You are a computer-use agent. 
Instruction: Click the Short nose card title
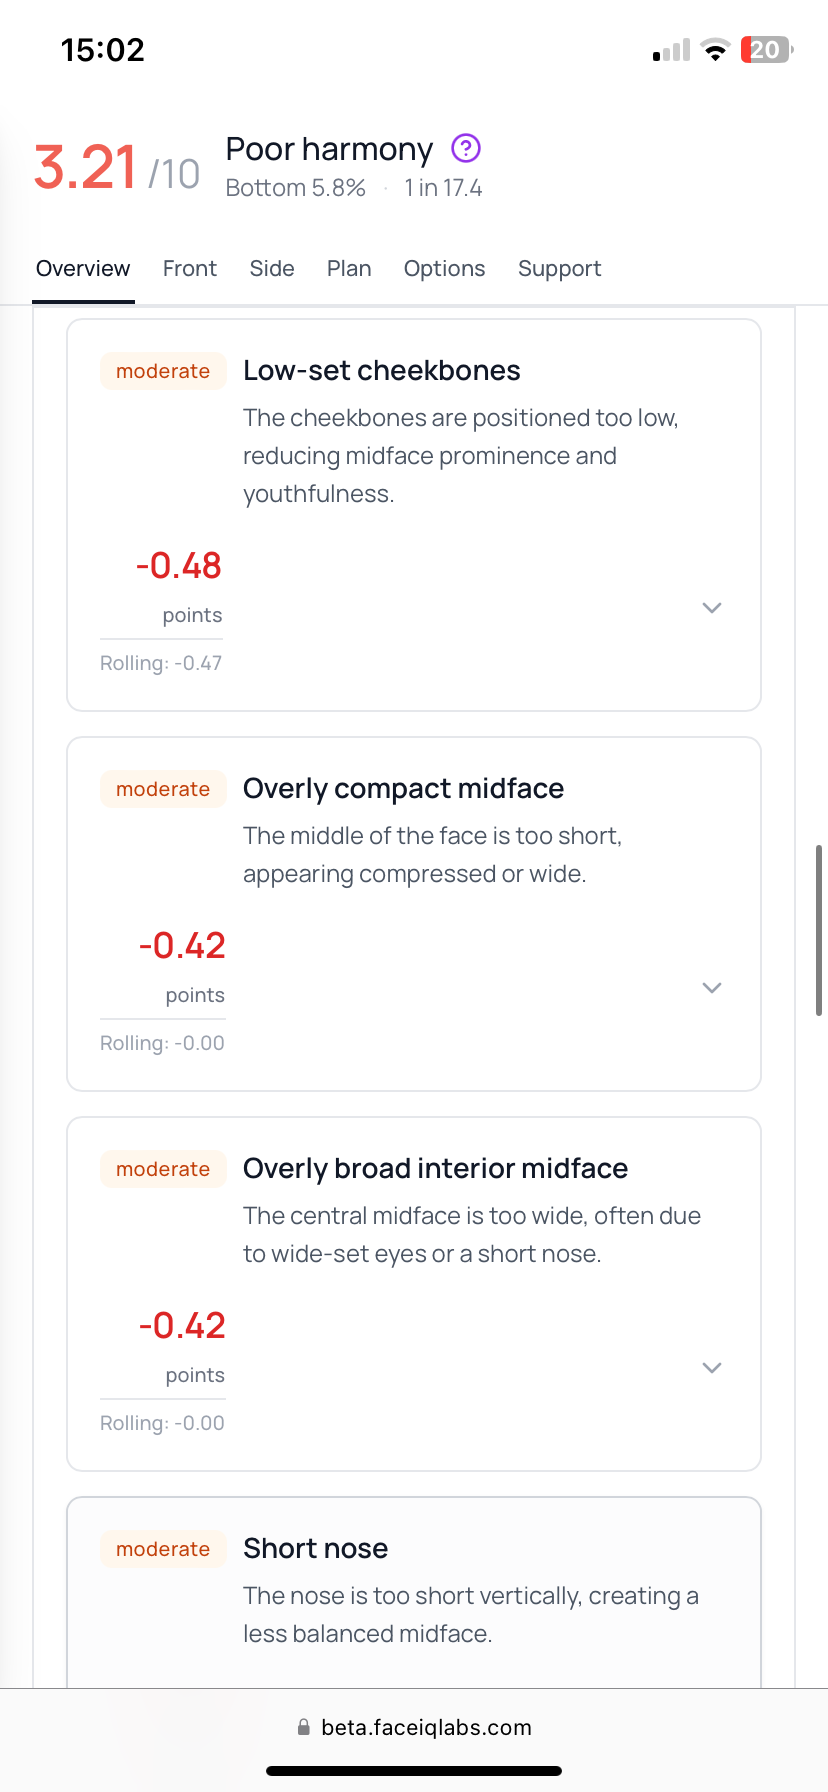point(315,1548)
